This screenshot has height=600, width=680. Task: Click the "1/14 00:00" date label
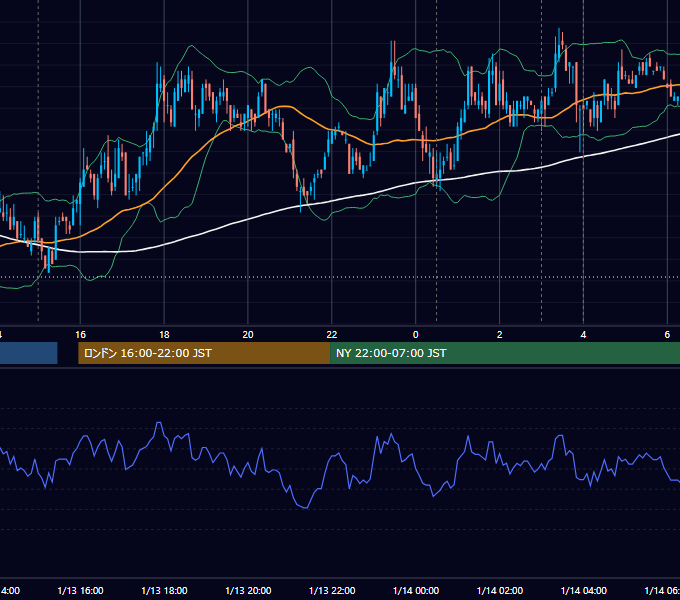416,590
